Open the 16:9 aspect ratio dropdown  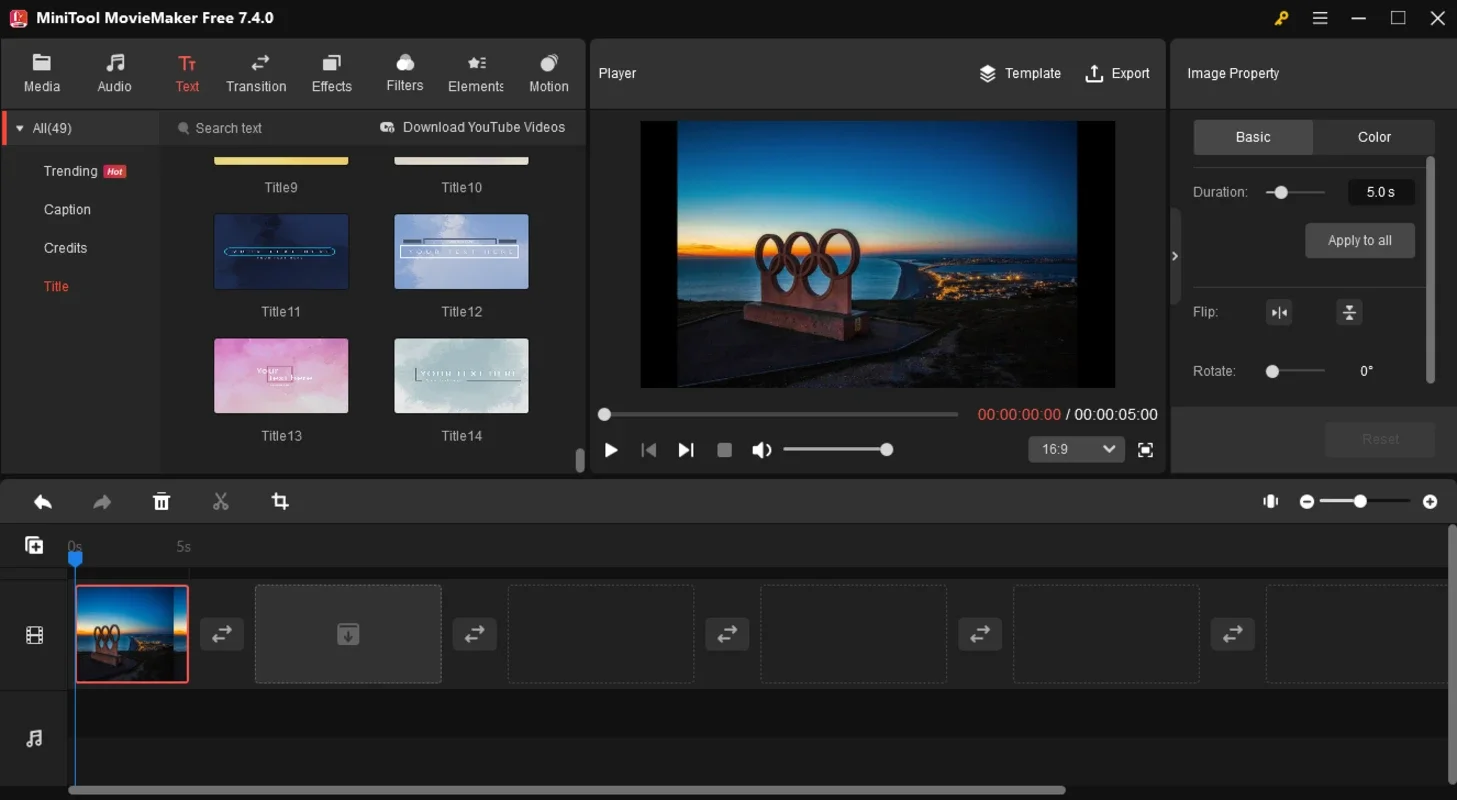pyautogui.click(x=1076, y=449)
